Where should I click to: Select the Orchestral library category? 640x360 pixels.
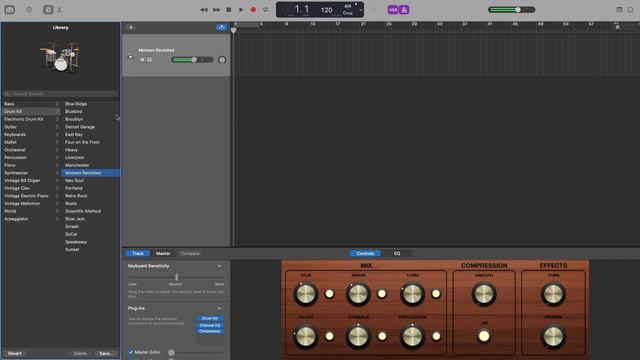pyautogui.click(x=31, y=150)
